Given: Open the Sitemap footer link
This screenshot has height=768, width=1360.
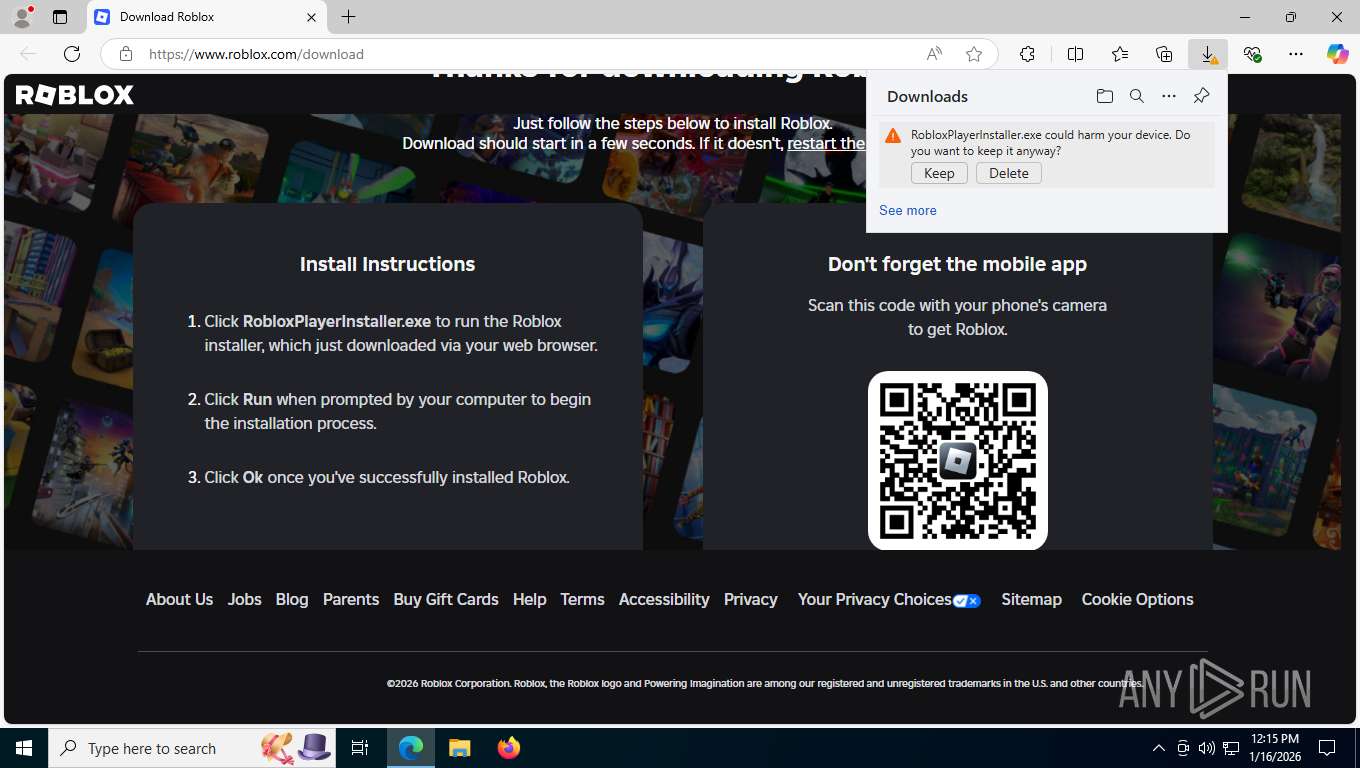Looking at the screenshot, I should click(1031, 599).
